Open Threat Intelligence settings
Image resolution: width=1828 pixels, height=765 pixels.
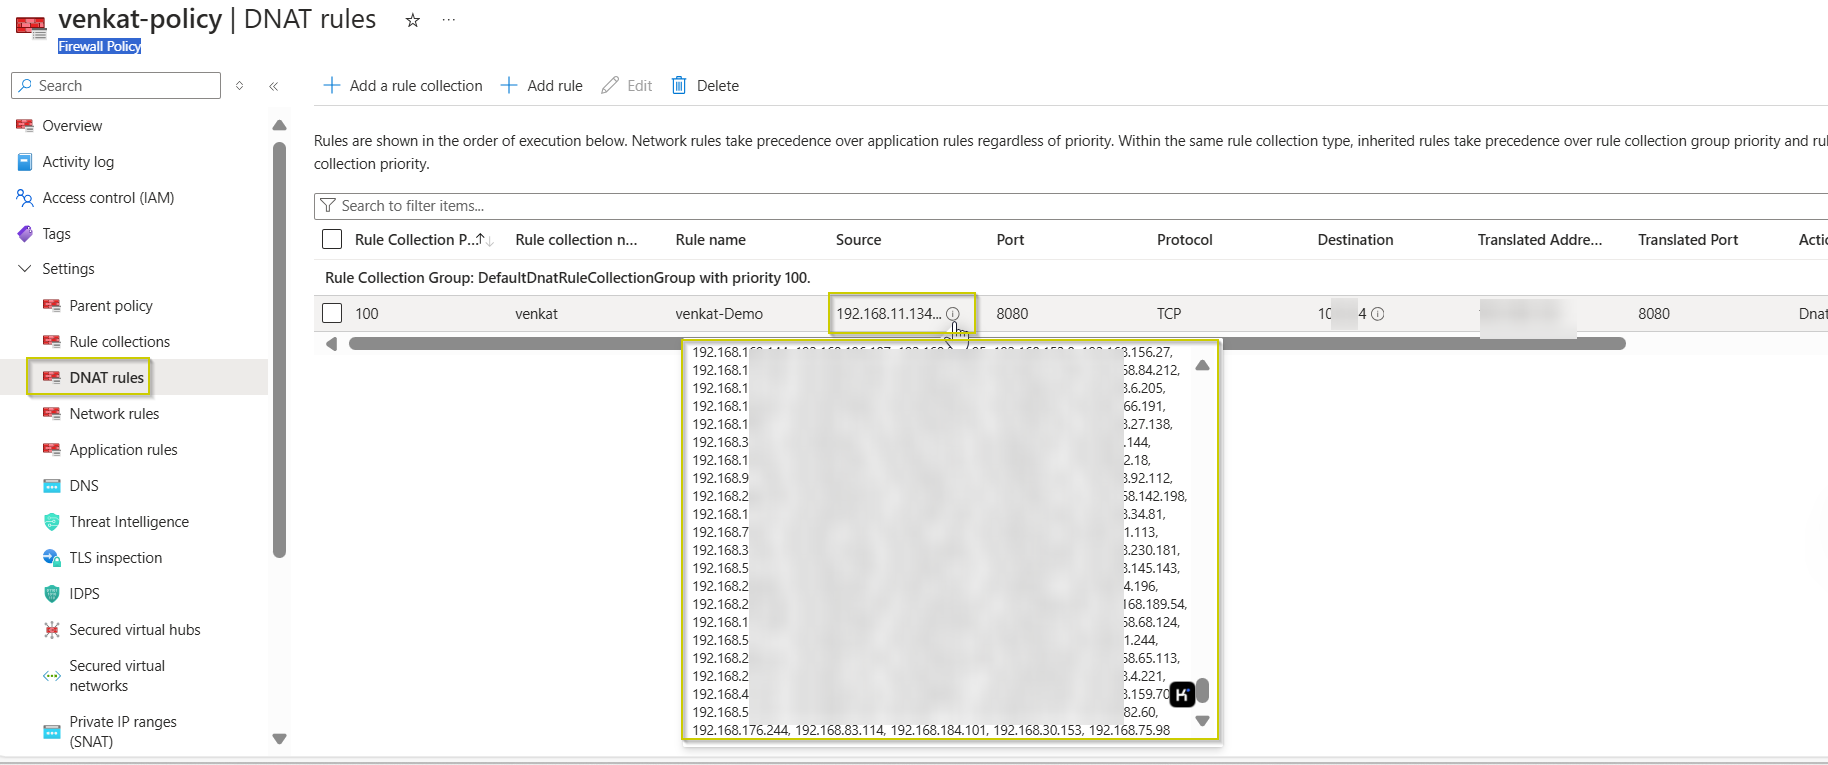coord(129,522)
